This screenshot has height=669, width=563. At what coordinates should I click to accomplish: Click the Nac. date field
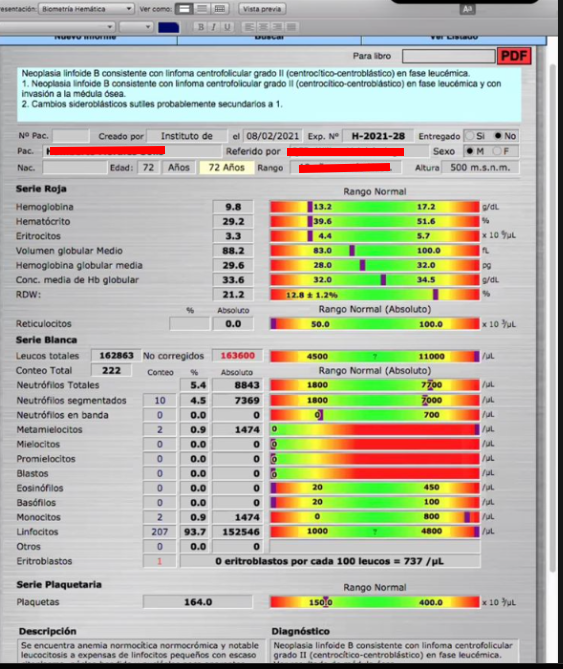(x=75, y=168)
